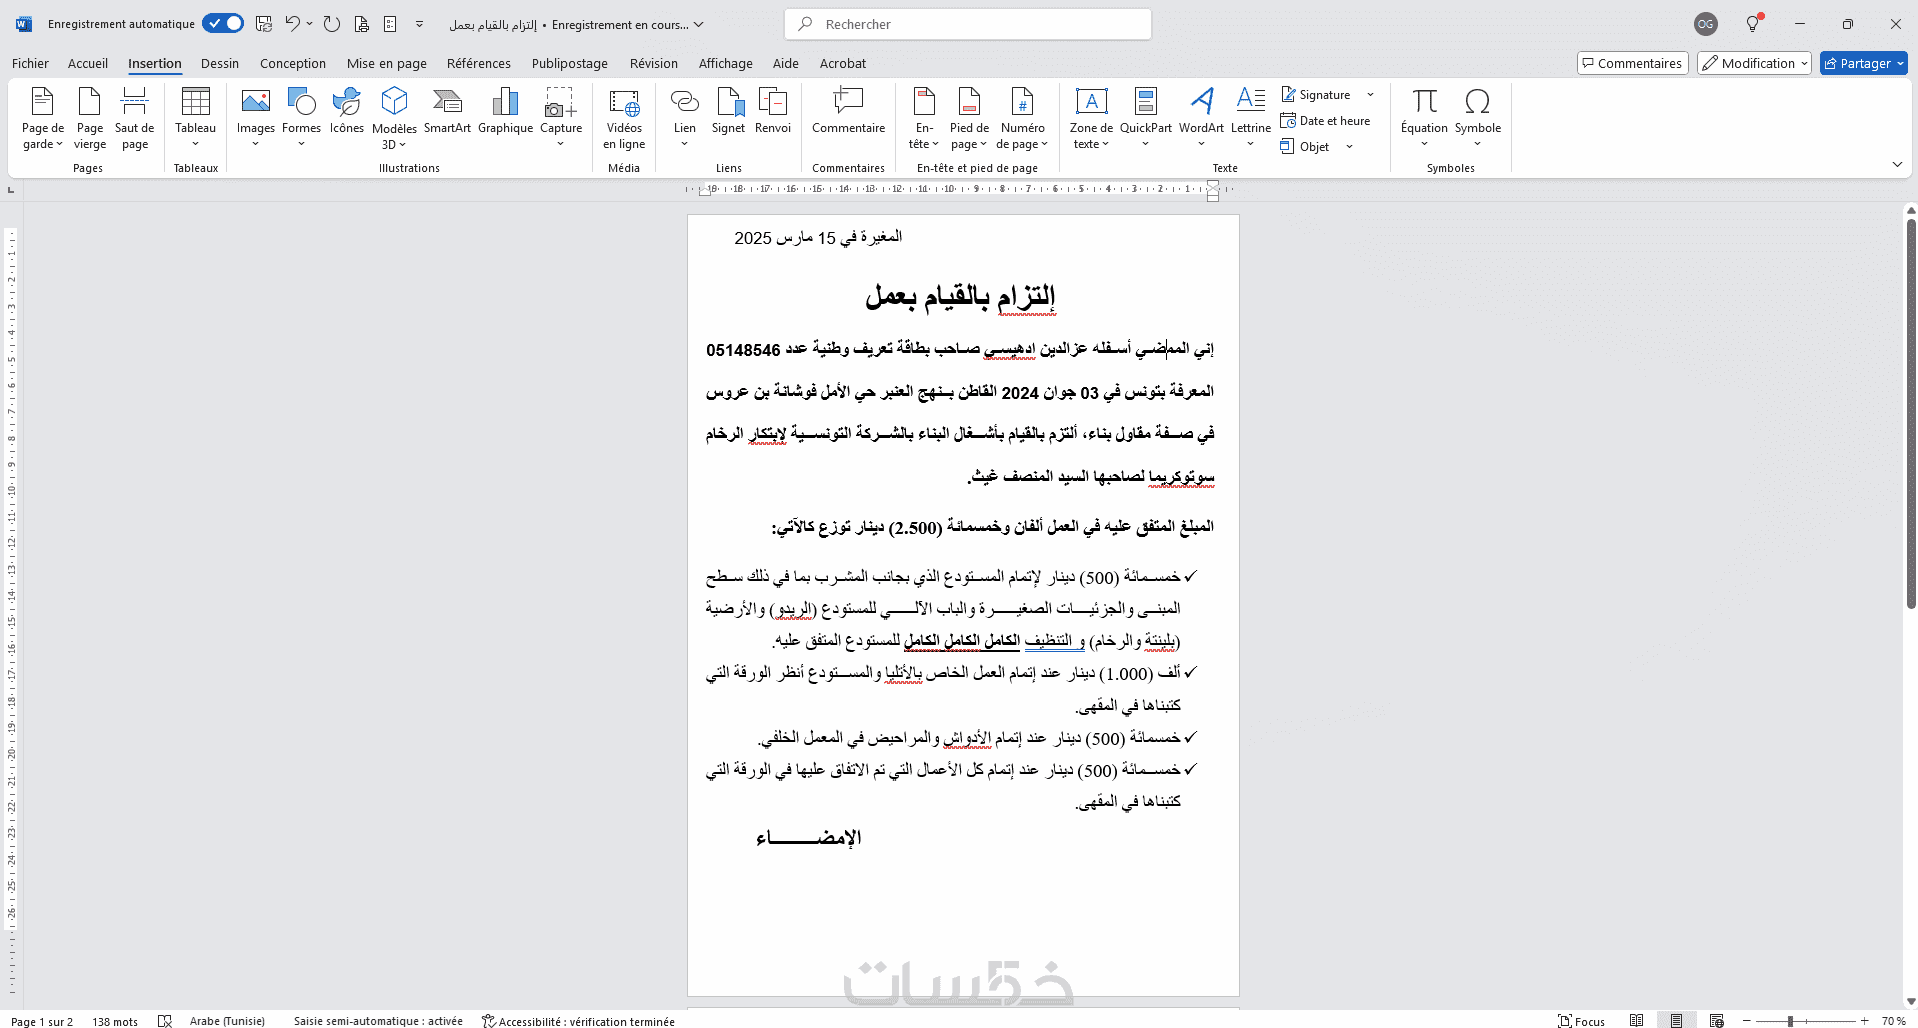Open the SmartArt graphic tool

tap(447, 111)
